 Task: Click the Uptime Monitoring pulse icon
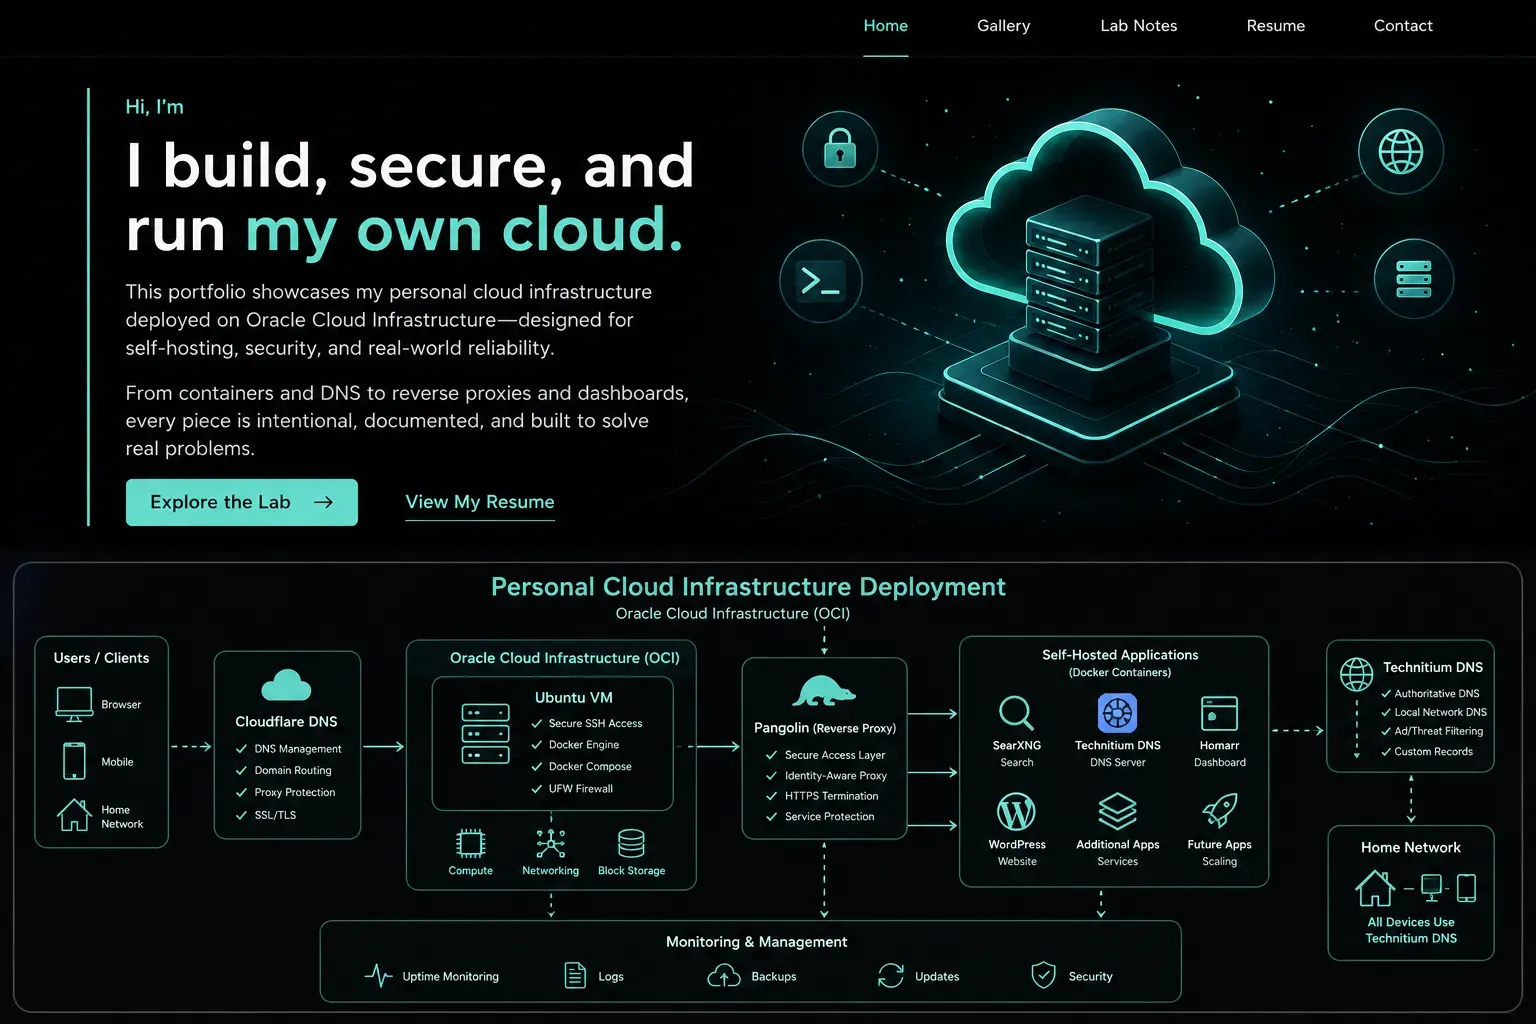[378, 975]
